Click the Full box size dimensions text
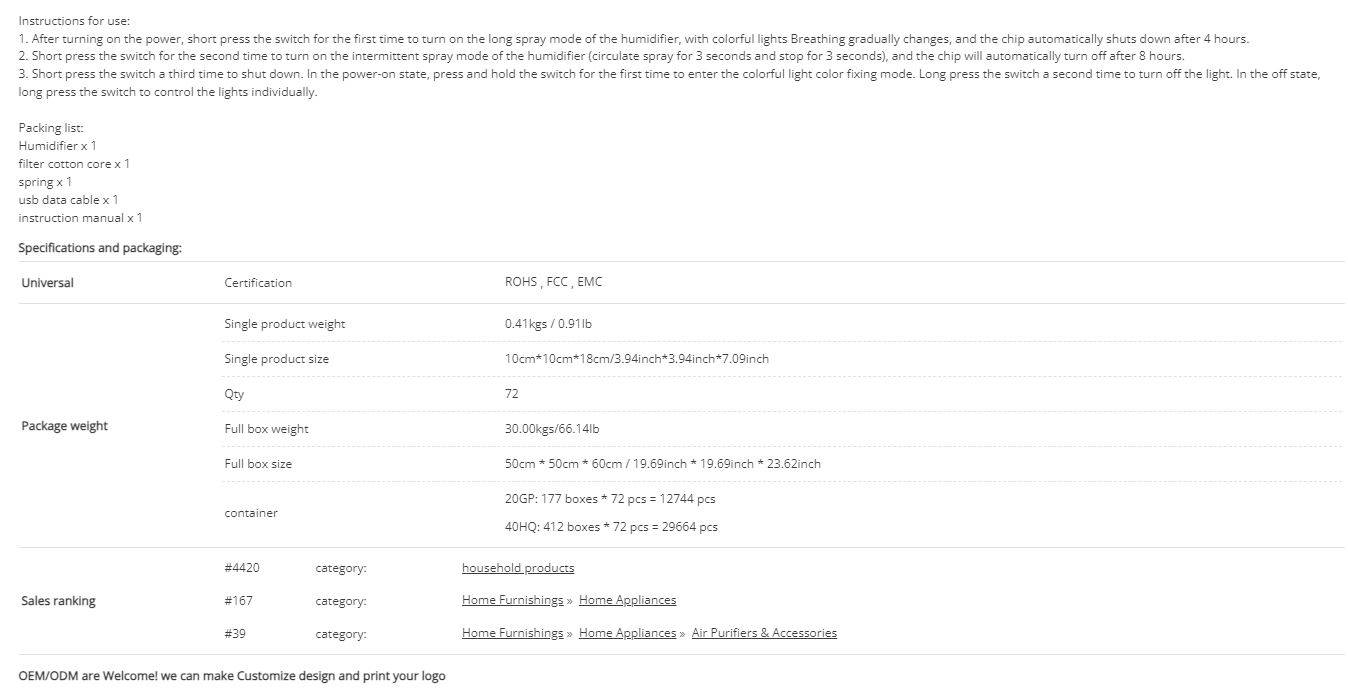Viewport: 1348px width, 700px height. [663, 464]
